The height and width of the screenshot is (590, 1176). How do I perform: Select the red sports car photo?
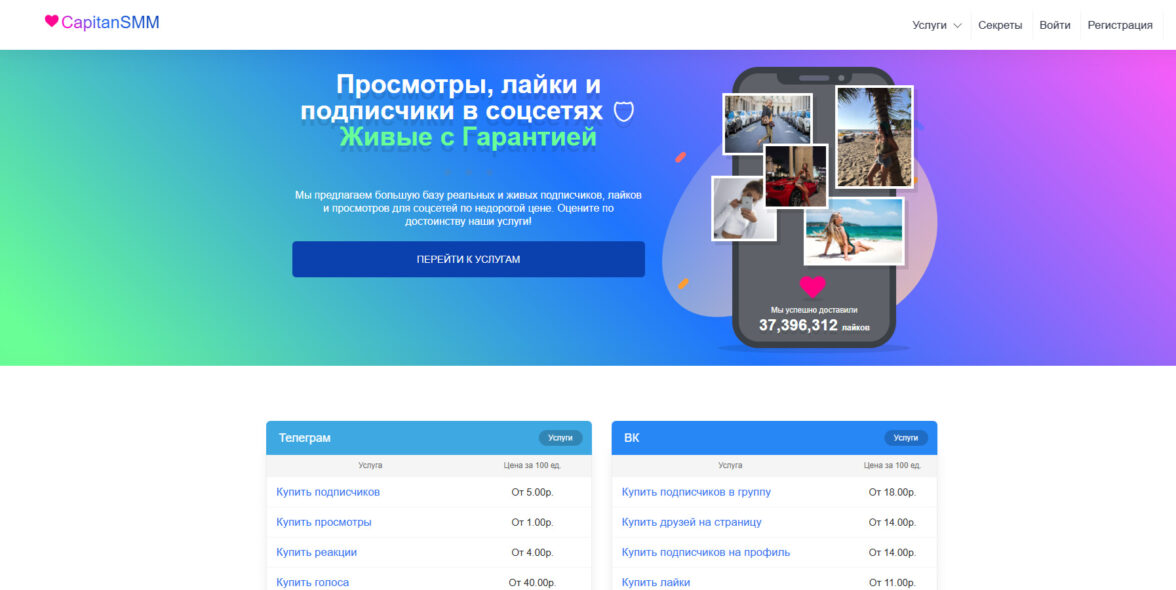(x=796, y=176)
